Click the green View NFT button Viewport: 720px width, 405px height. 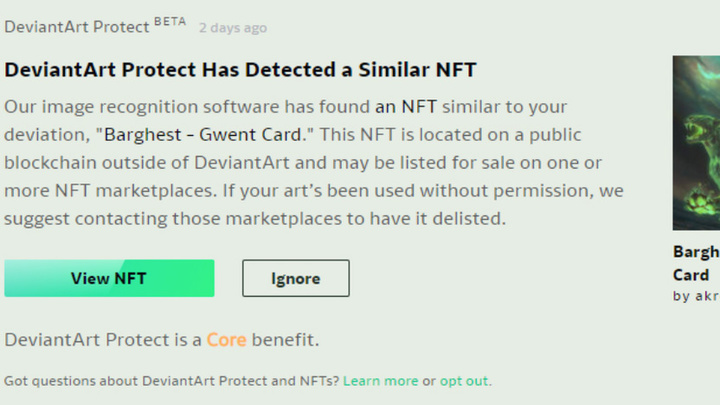[109, 278]
